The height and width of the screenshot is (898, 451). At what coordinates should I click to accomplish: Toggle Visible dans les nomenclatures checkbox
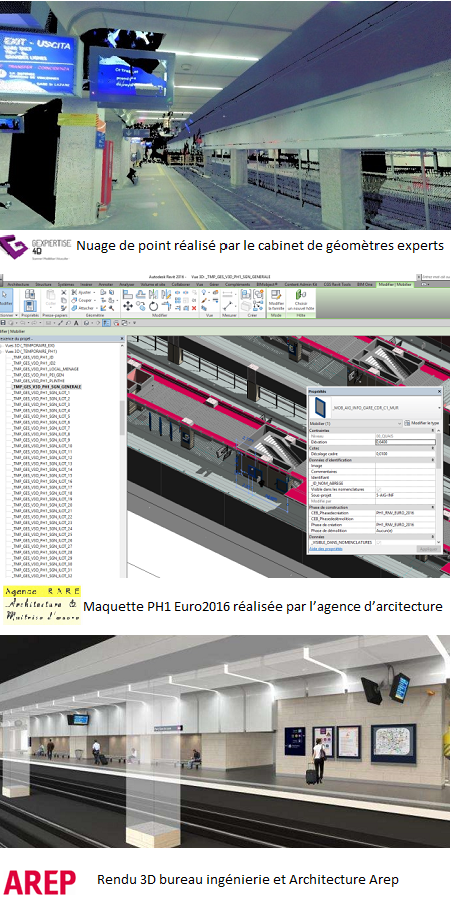click(x=379, y=489)
